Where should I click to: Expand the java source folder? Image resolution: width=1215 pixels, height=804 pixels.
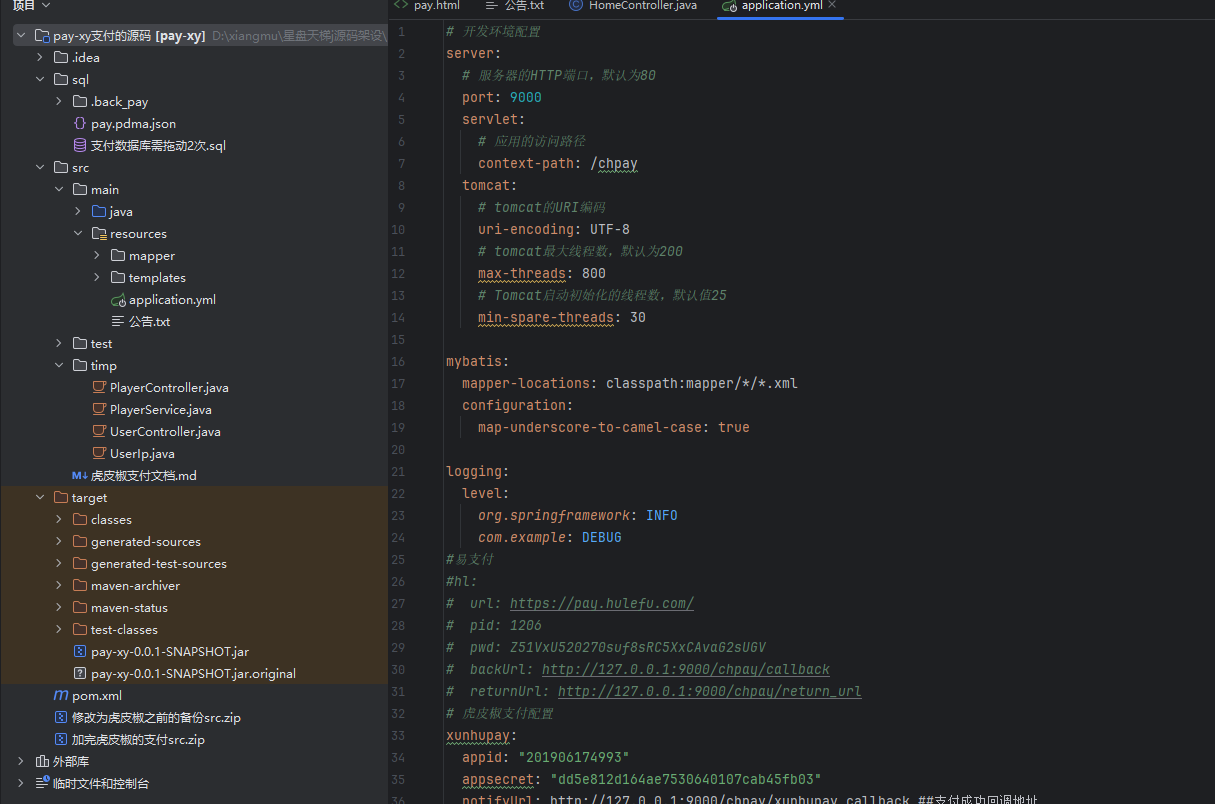(78, 211)
